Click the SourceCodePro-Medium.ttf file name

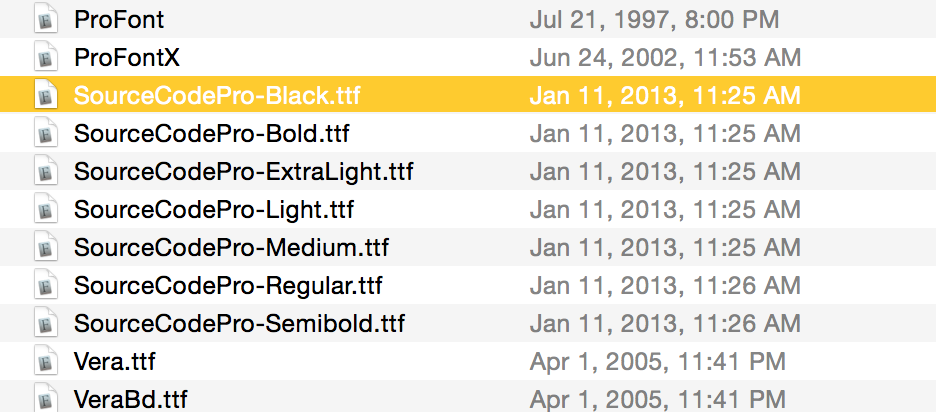click(x=232, y=247)
